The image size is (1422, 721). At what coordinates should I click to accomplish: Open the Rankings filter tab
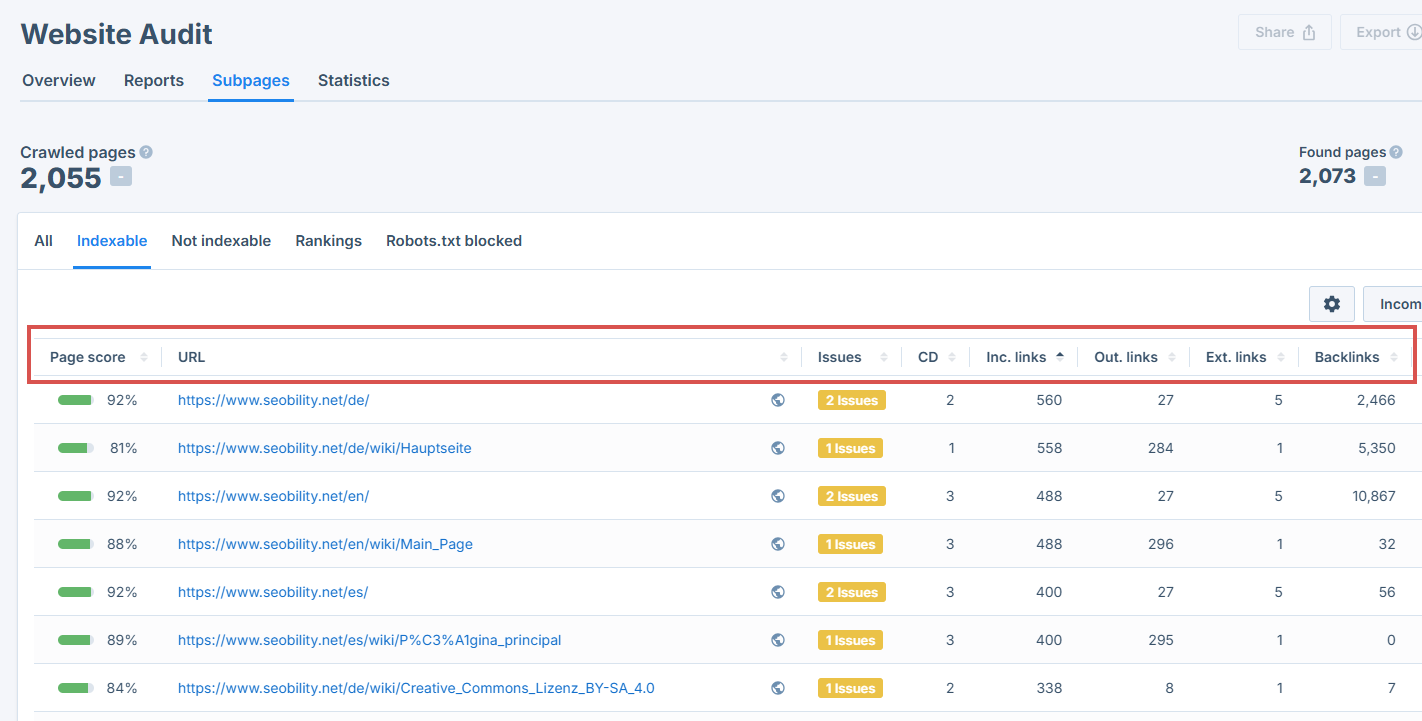point(329,241)
